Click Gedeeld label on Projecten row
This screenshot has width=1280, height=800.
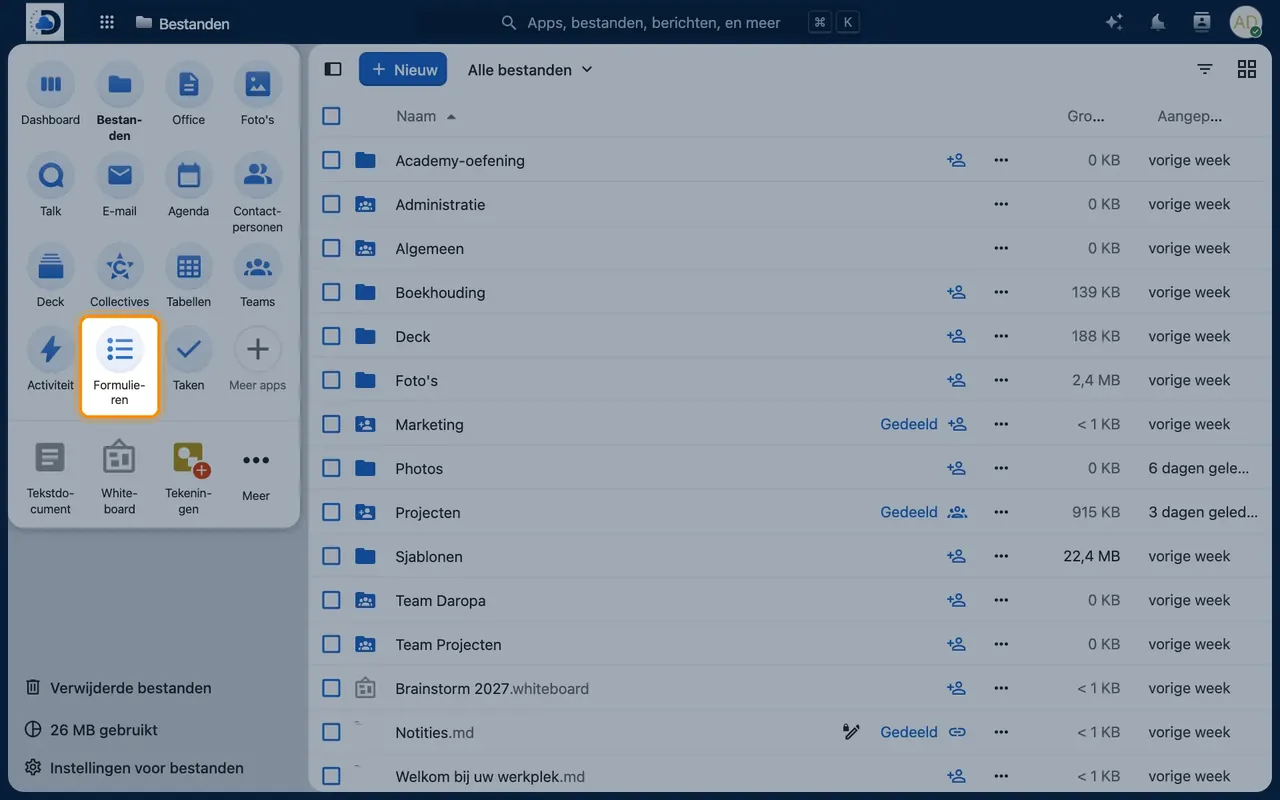(909, 512)
